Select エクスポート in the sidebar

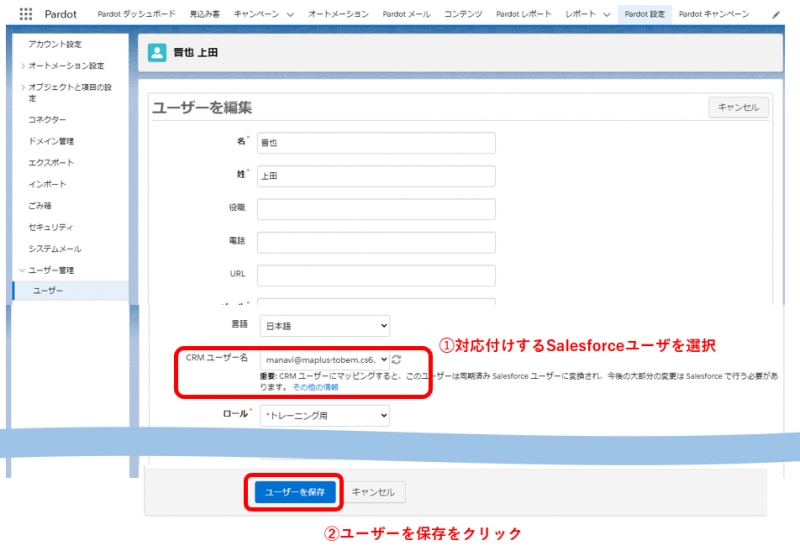[x=51, y=163]
